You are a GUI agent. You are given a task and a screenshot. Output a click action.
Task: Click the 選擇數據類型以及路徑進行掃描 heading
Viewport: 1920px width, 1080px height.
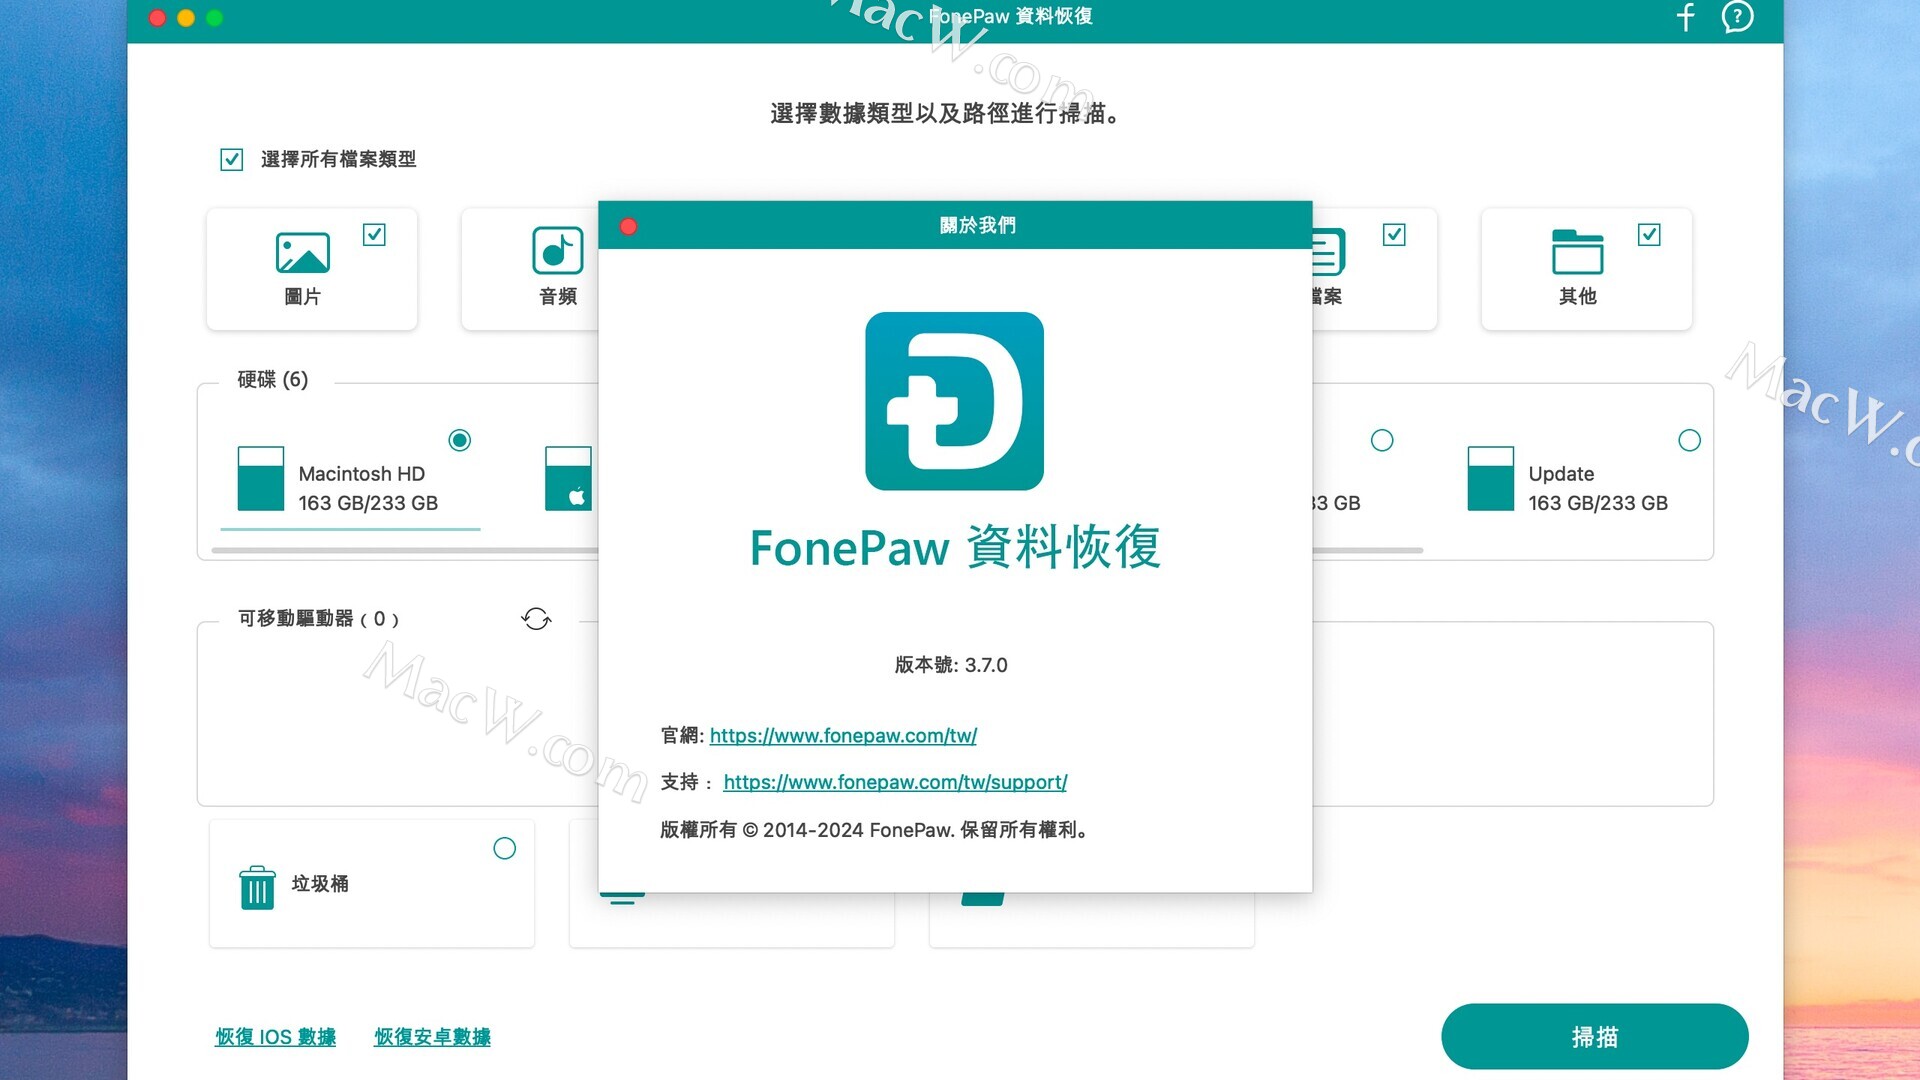click(944, 114)
